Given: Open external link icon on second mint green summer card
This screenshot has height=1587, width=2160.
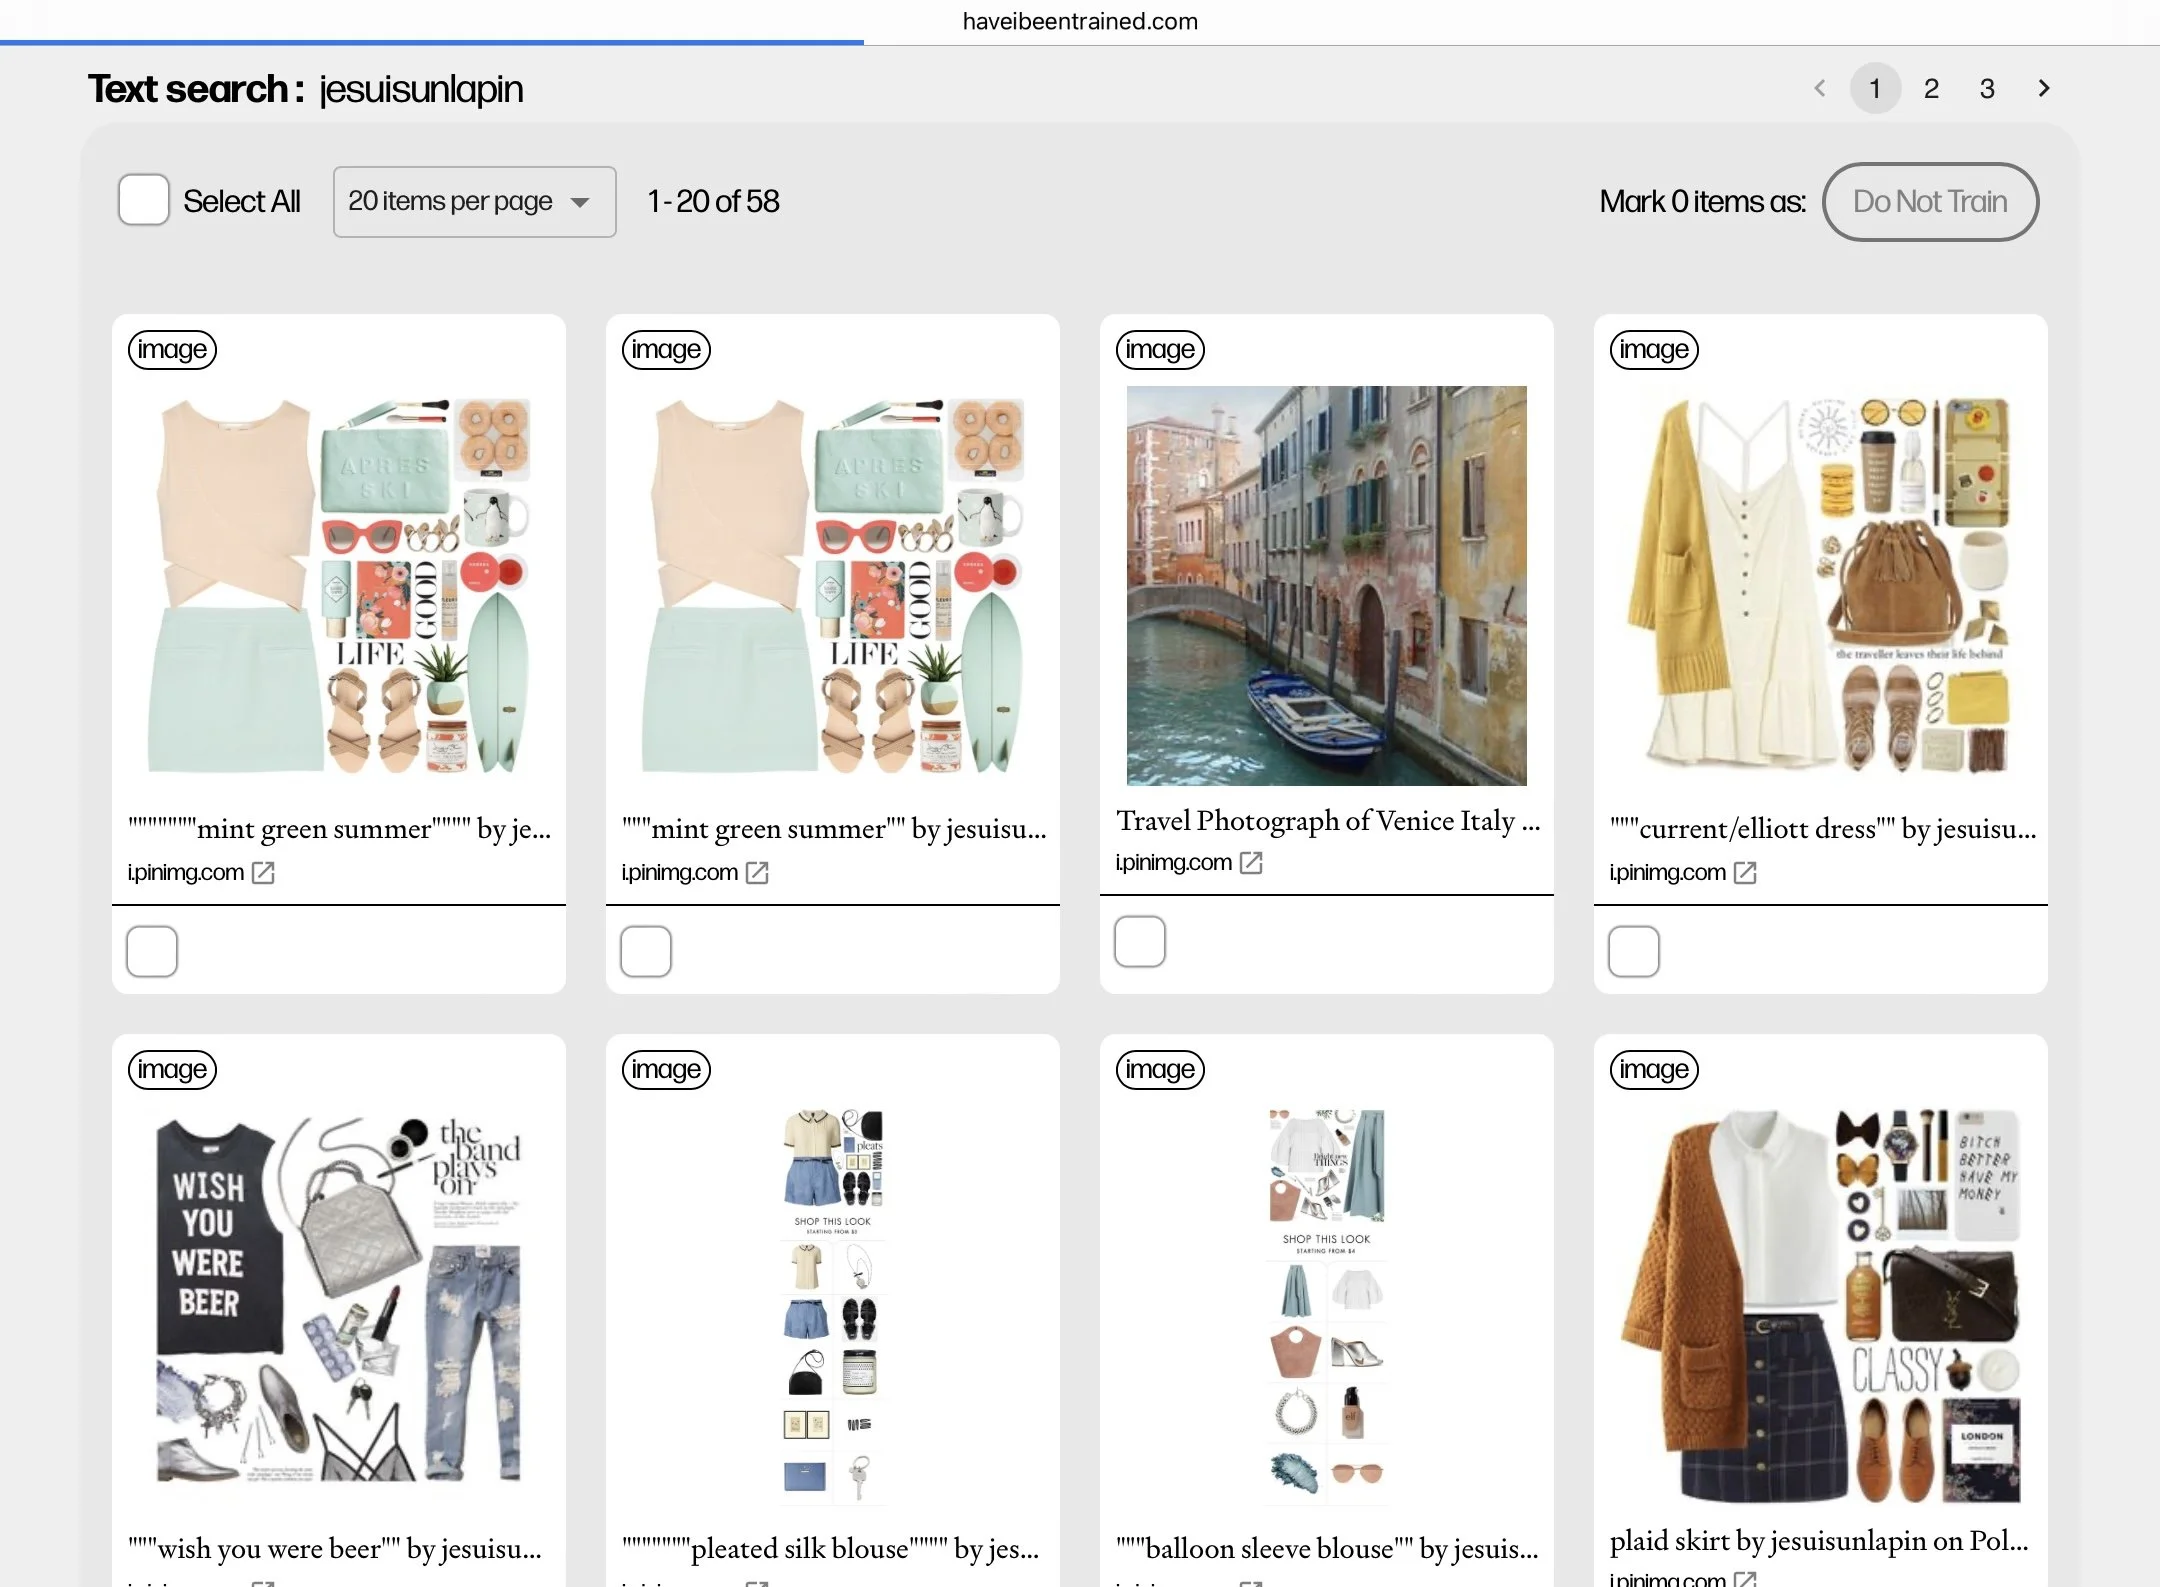Looking at the screenshot, I should [757, 873].
